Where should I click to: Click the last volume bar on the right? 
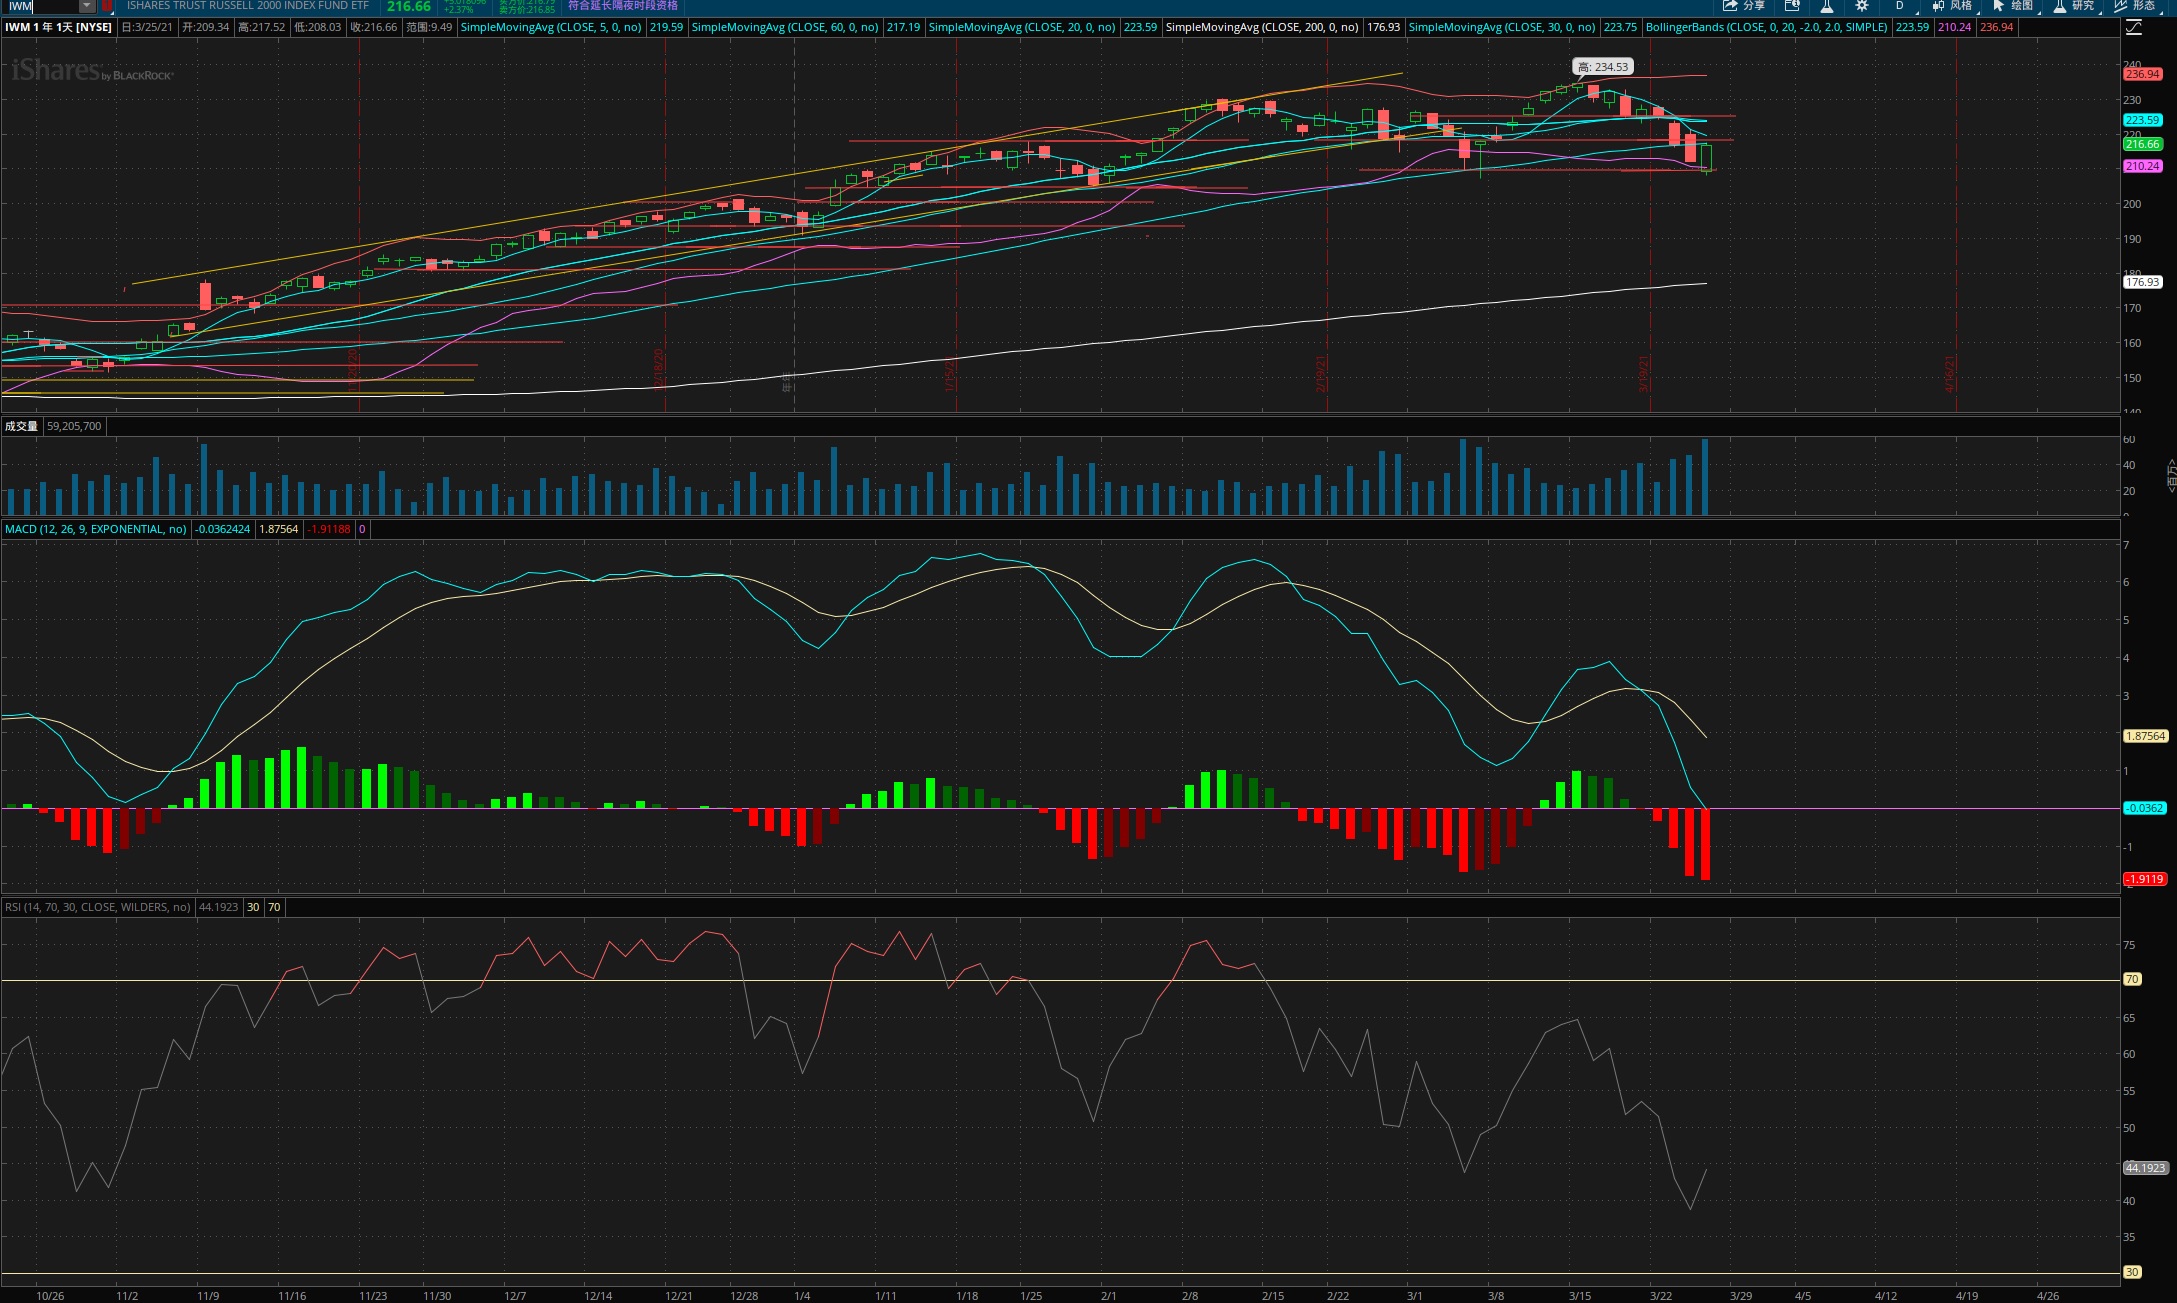1705,477
